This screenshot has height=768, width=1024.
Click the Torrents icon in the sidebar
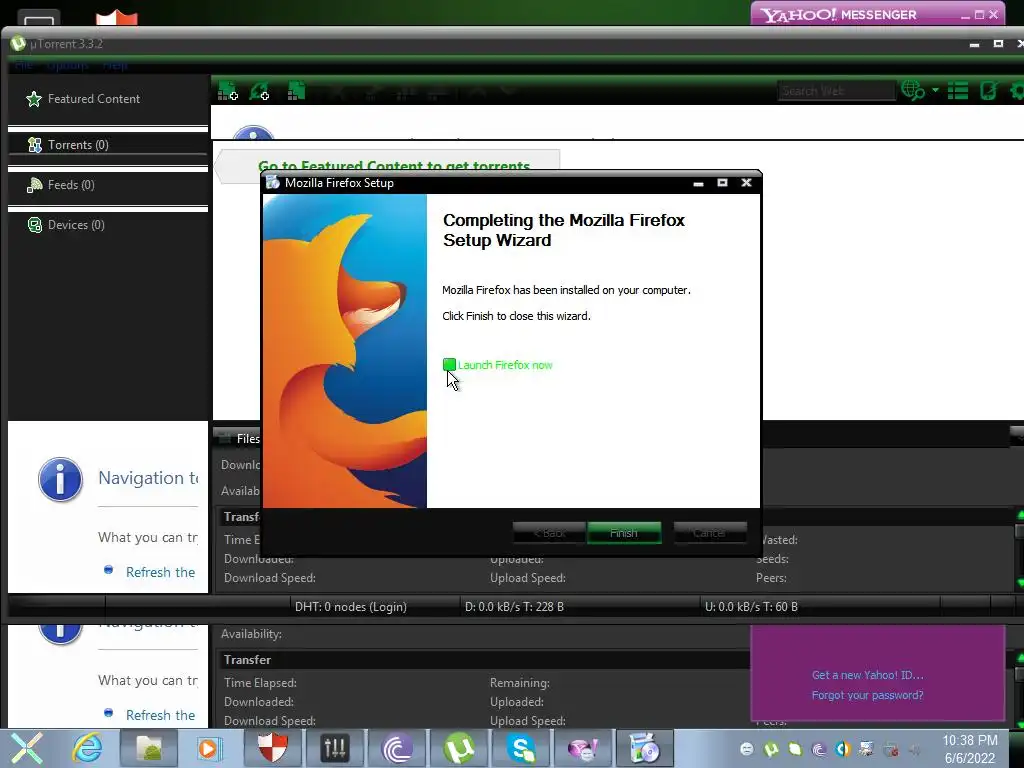(x=35, y=144)
